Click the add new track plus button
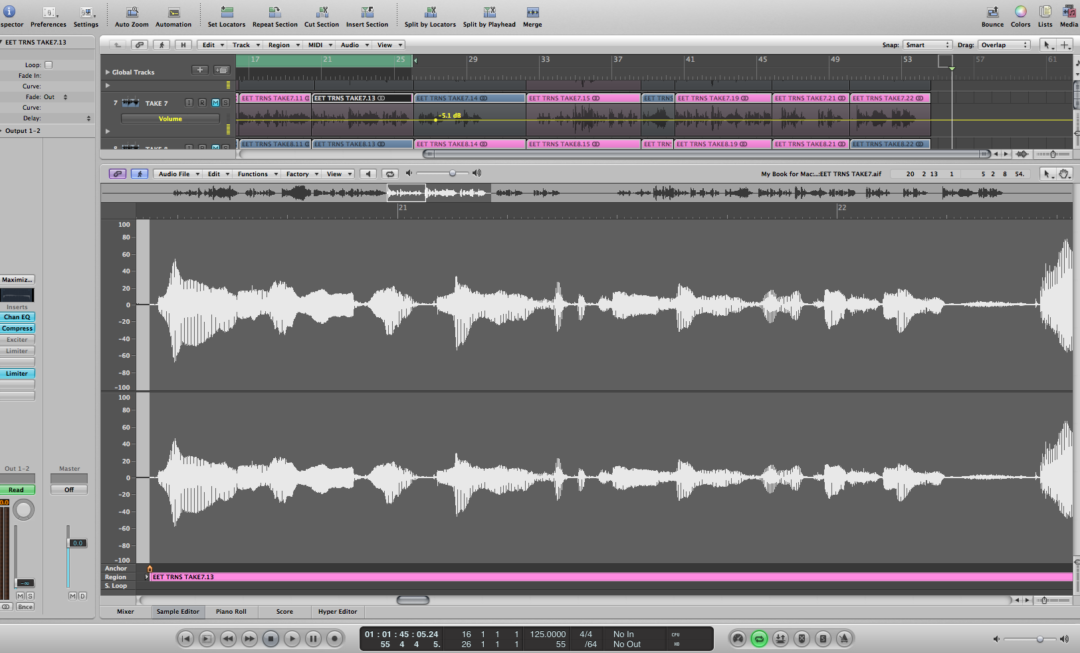Image resolution: width=1080 pixels, height=653 pixels. click(200, 70)
